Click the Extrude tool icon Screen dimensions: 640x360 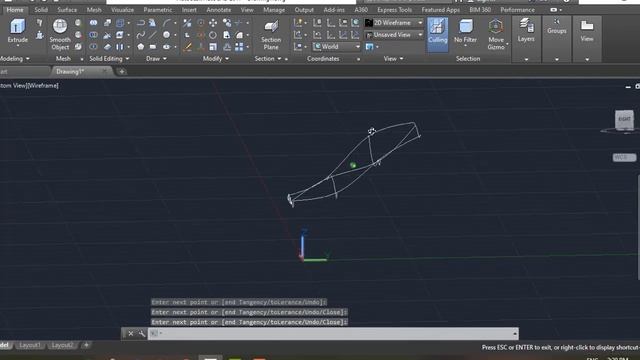tap(17, 27)
